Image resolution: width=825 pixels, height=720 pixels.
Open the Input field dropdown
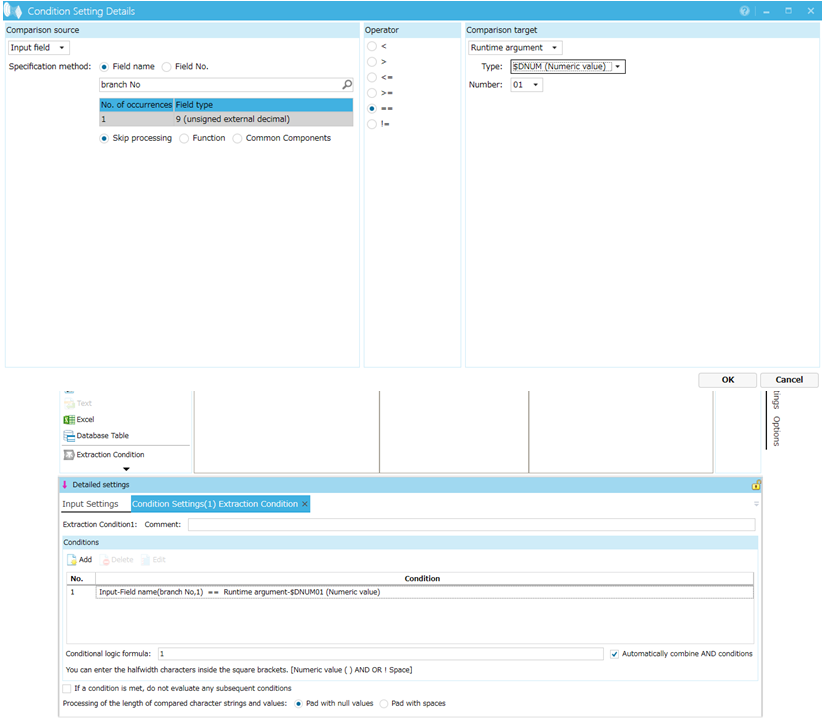(x=39, y=48)
